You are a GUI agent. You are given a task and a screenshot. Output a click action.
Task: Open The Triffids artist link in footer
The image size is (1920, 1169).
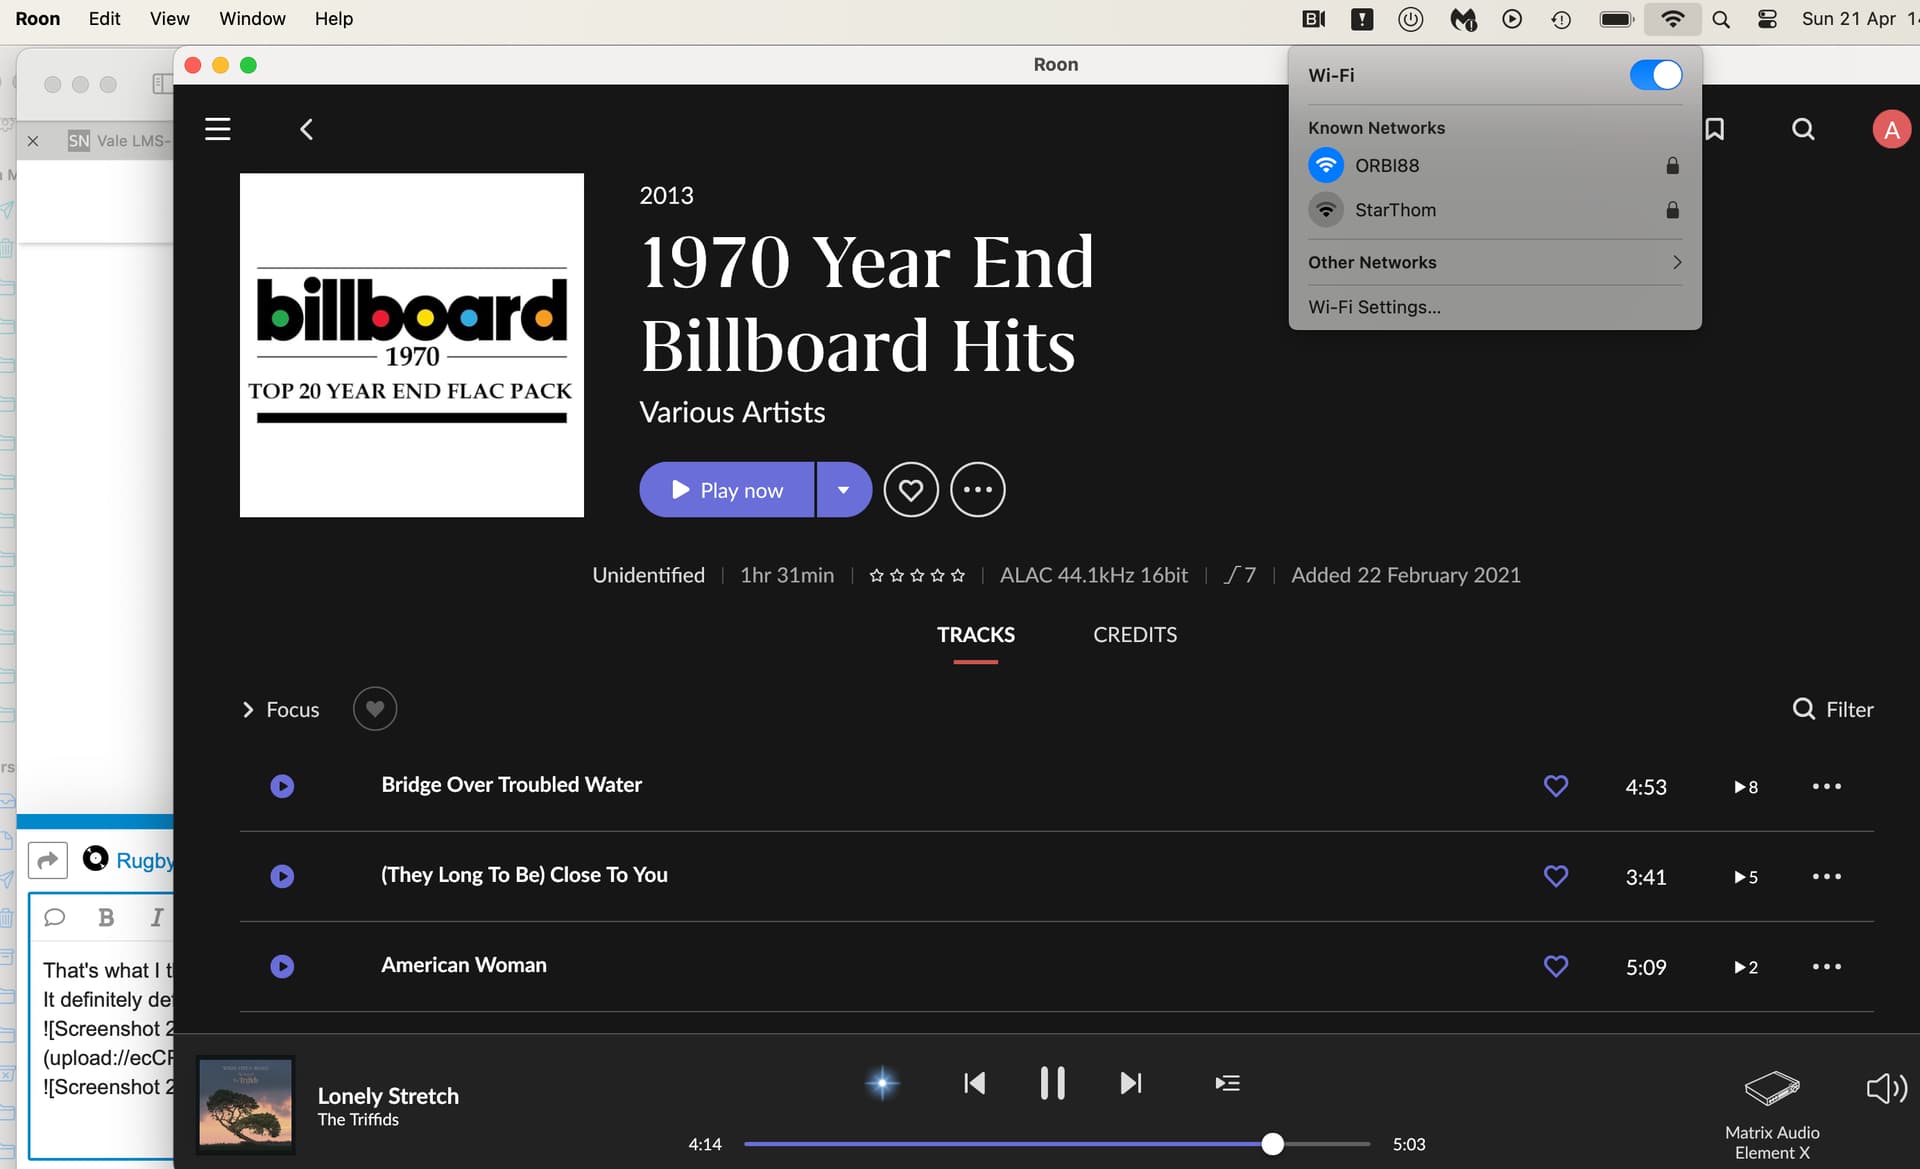click(358, 1120)
